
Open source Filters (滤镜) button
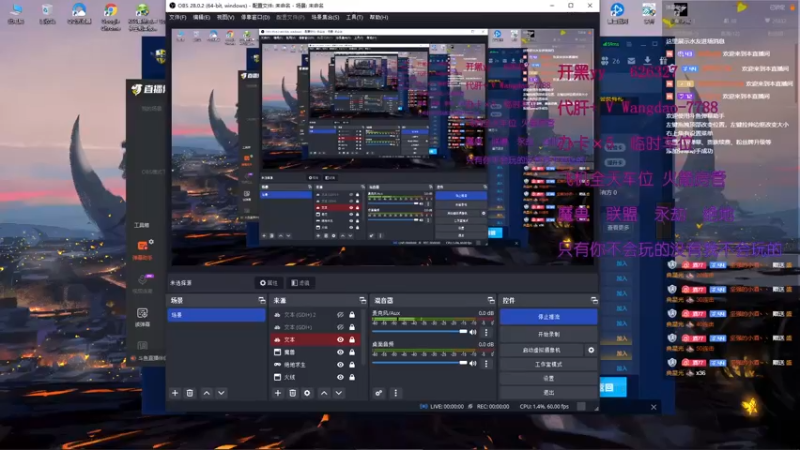tap(301, 283)
